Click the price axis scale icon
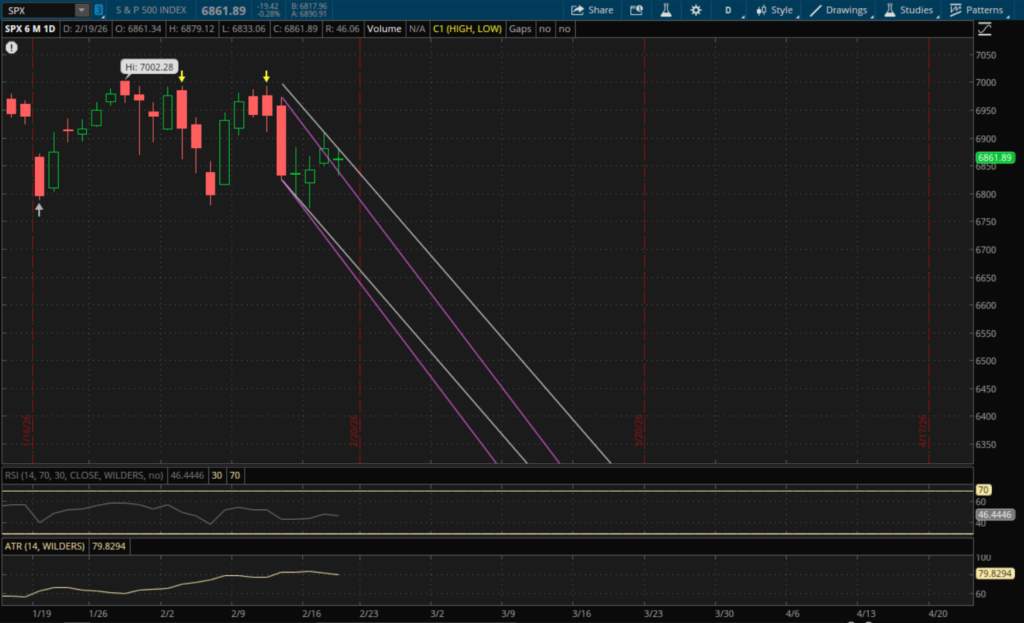1024x623 pixels. 982,29
